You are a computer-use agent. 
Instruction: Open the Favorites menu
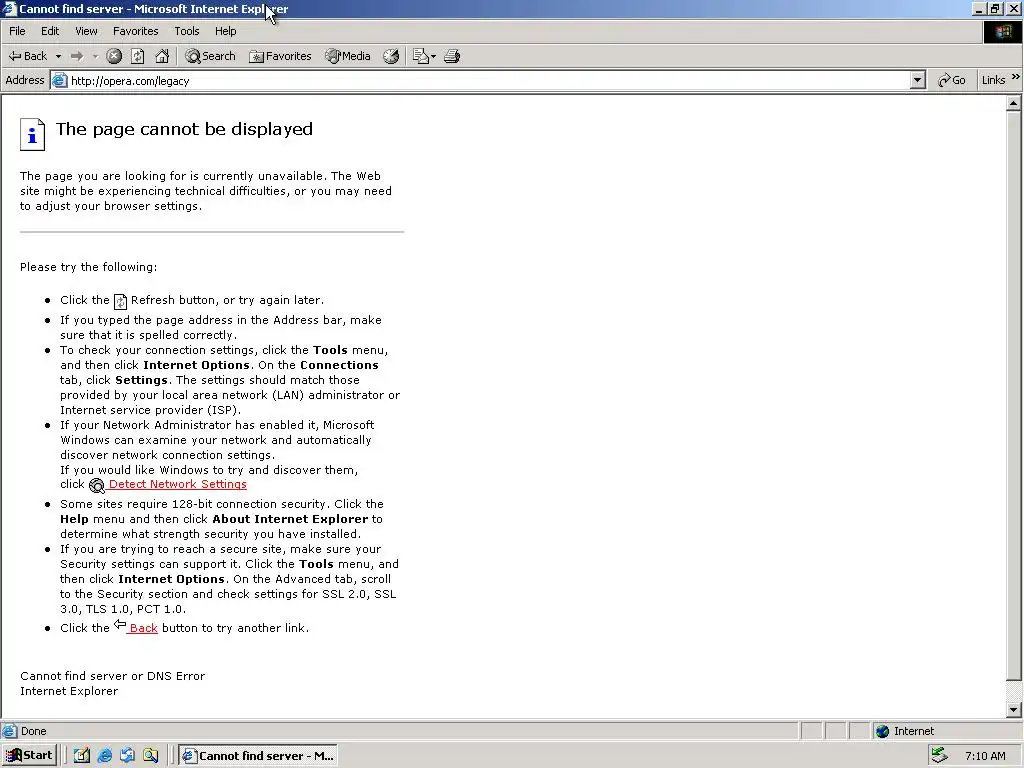pos(136,31)
